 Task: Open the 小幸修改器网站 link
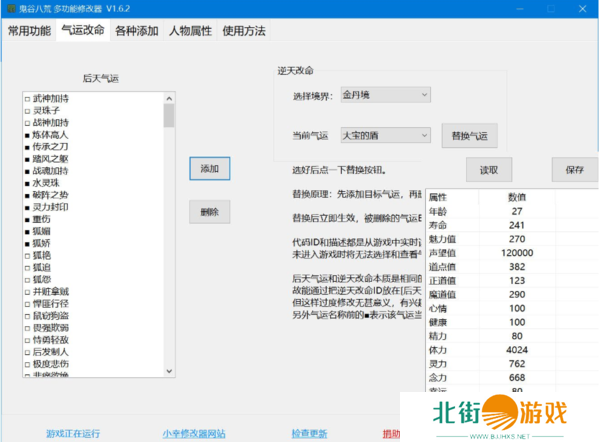click(196, 434)
